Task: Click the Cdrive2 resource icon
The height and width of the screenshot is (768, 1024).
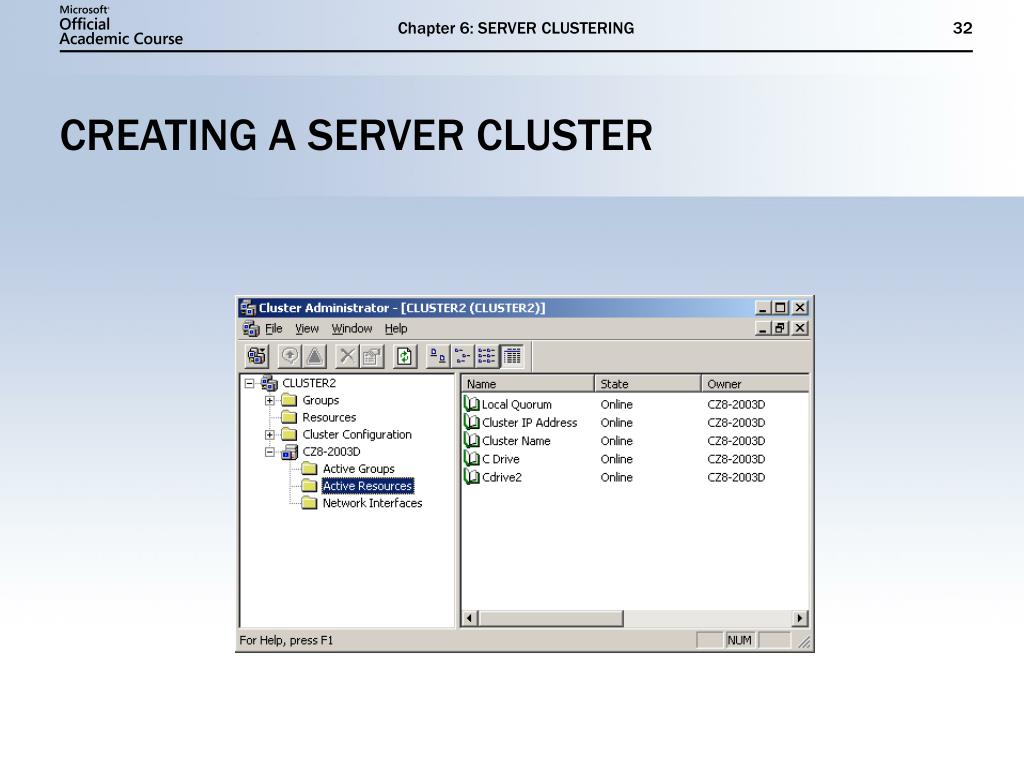Action: point(472,477)
